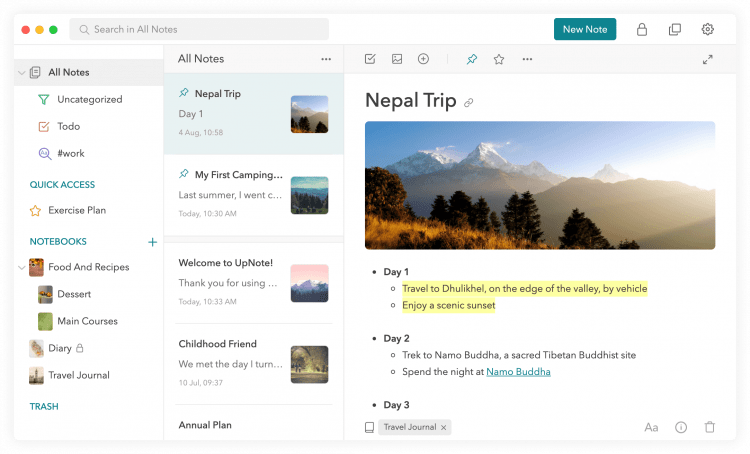The image size is (750, 454).
Task: Follow the Namo Buddha hyperlink
Action: (x=518, y=372)
